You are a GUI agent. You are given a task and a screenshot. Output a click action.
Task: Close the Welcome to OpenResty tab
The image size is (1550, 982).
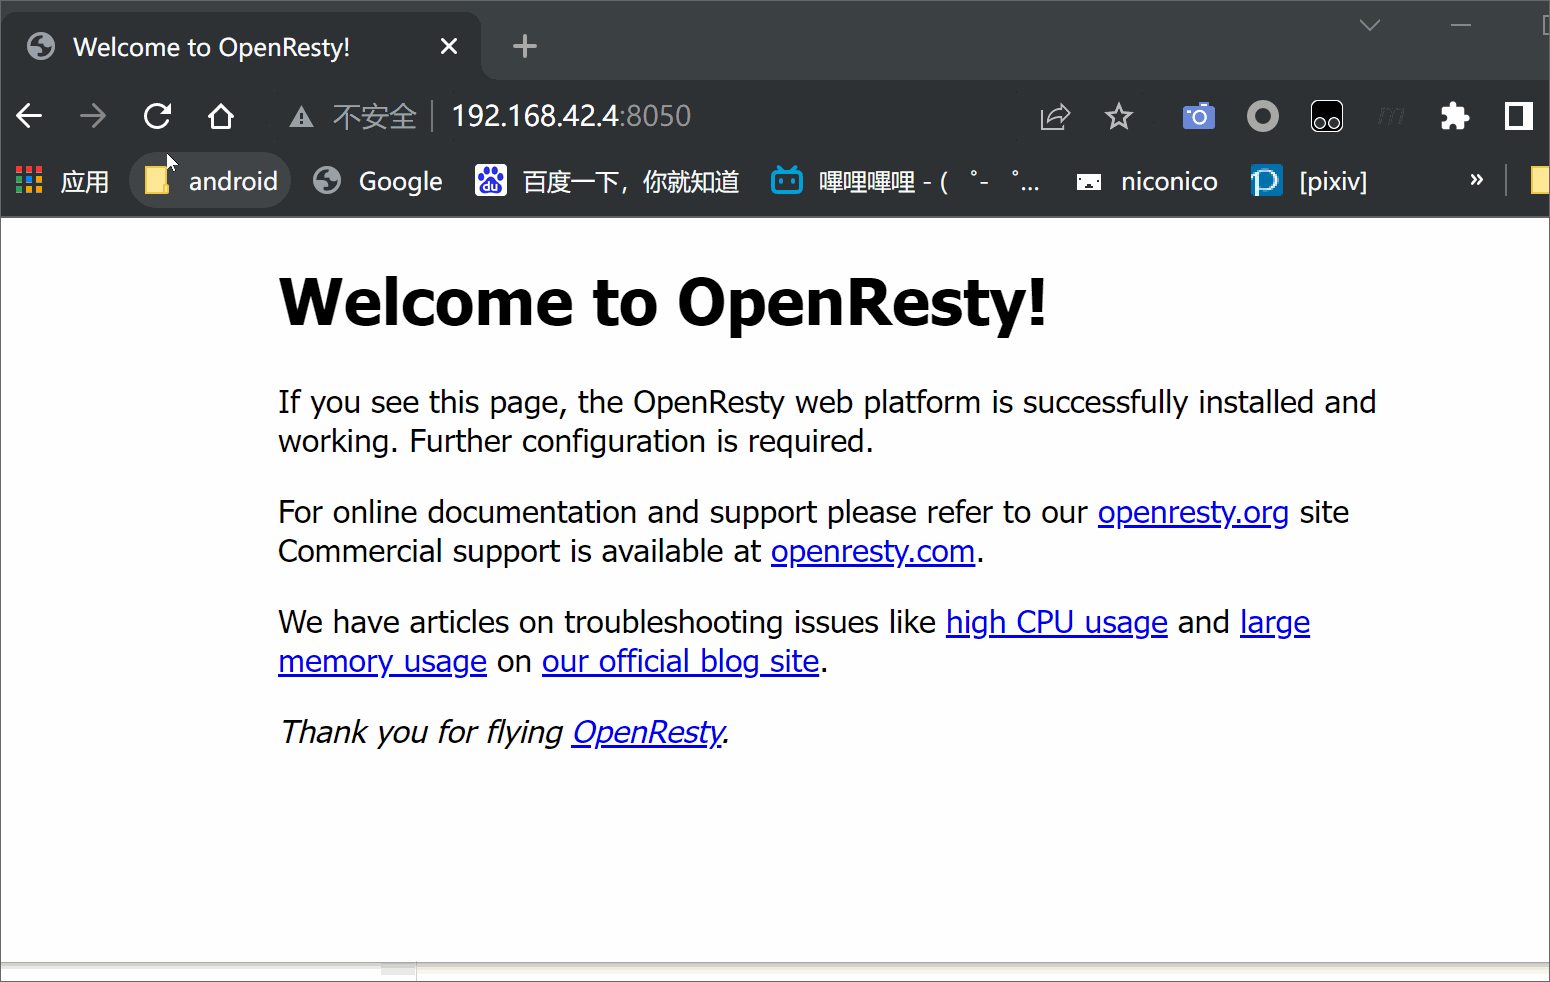point(449,46)
